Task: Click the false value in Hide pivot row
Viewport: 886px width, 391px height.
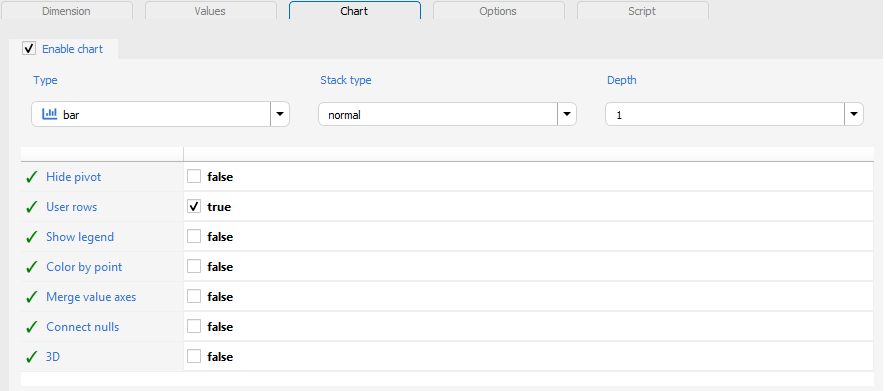Action: (220, 177)
